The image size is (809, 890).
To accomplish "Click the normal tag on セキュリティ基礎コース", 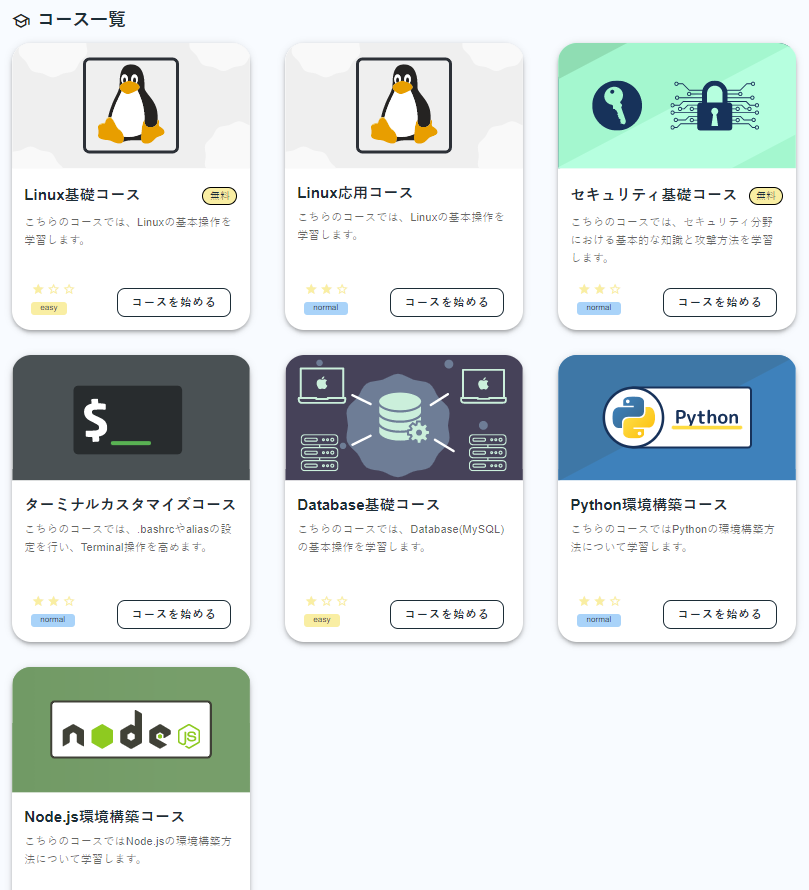I will (x=599, y=308).
